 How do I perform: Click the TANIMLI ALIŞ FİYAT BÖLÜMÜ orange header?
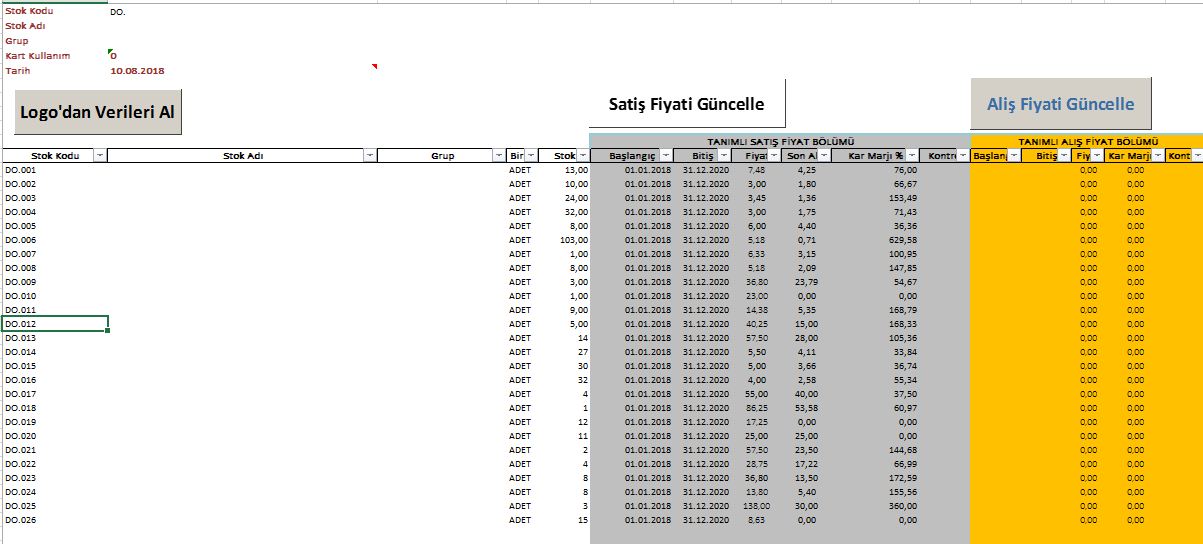[x=1087, y=142]
